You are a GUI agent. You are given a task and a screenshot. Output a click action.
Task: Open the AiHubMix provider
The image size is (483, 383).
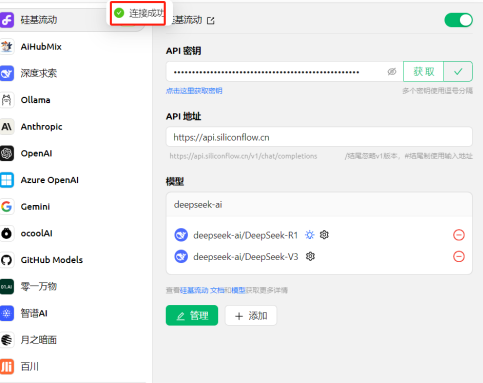[x=72, y=47]
